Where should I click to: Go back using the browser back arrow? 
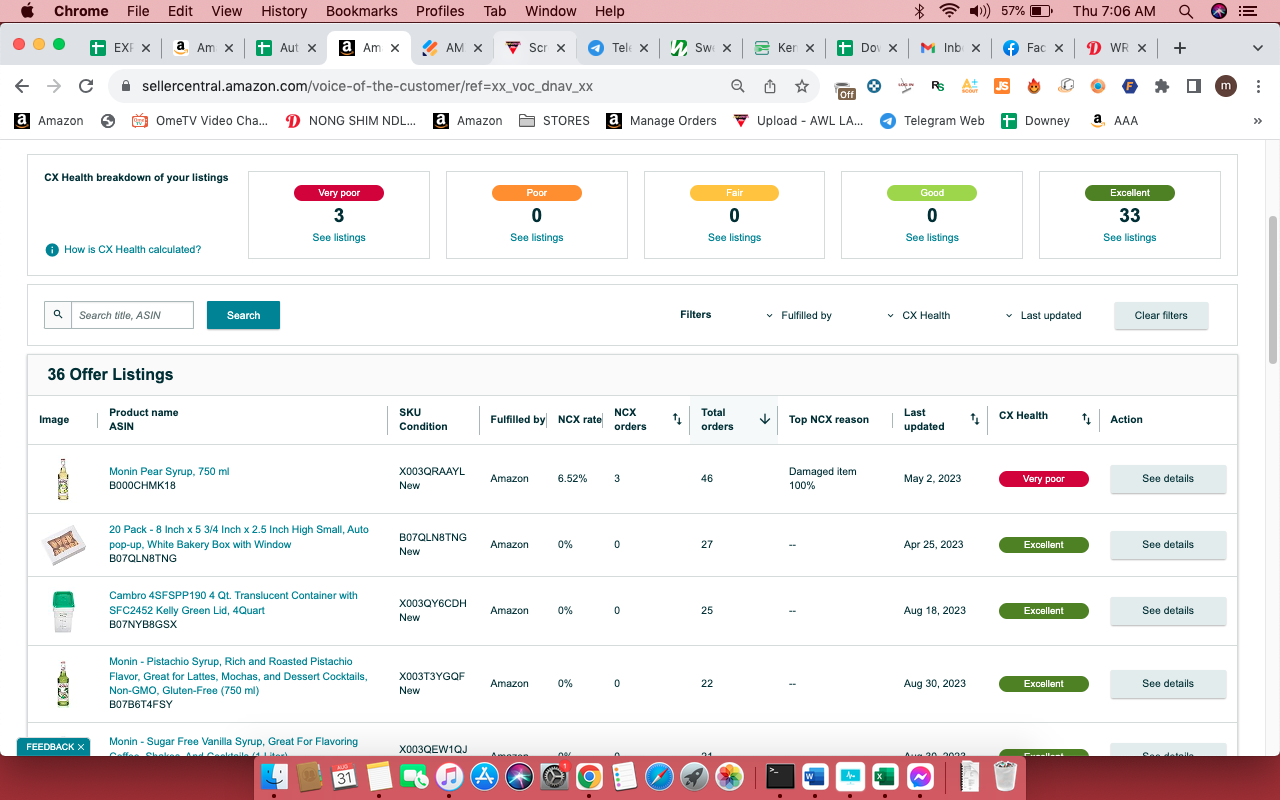coord(22,86)
